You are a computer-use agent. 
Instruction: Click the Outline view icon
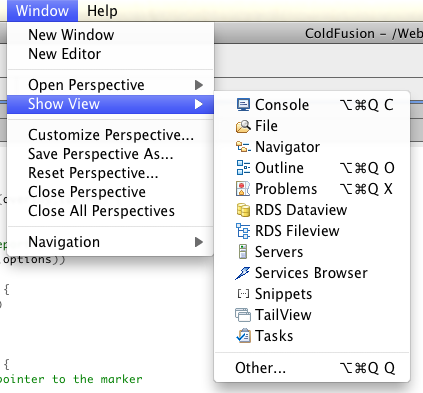coord(243,168)
